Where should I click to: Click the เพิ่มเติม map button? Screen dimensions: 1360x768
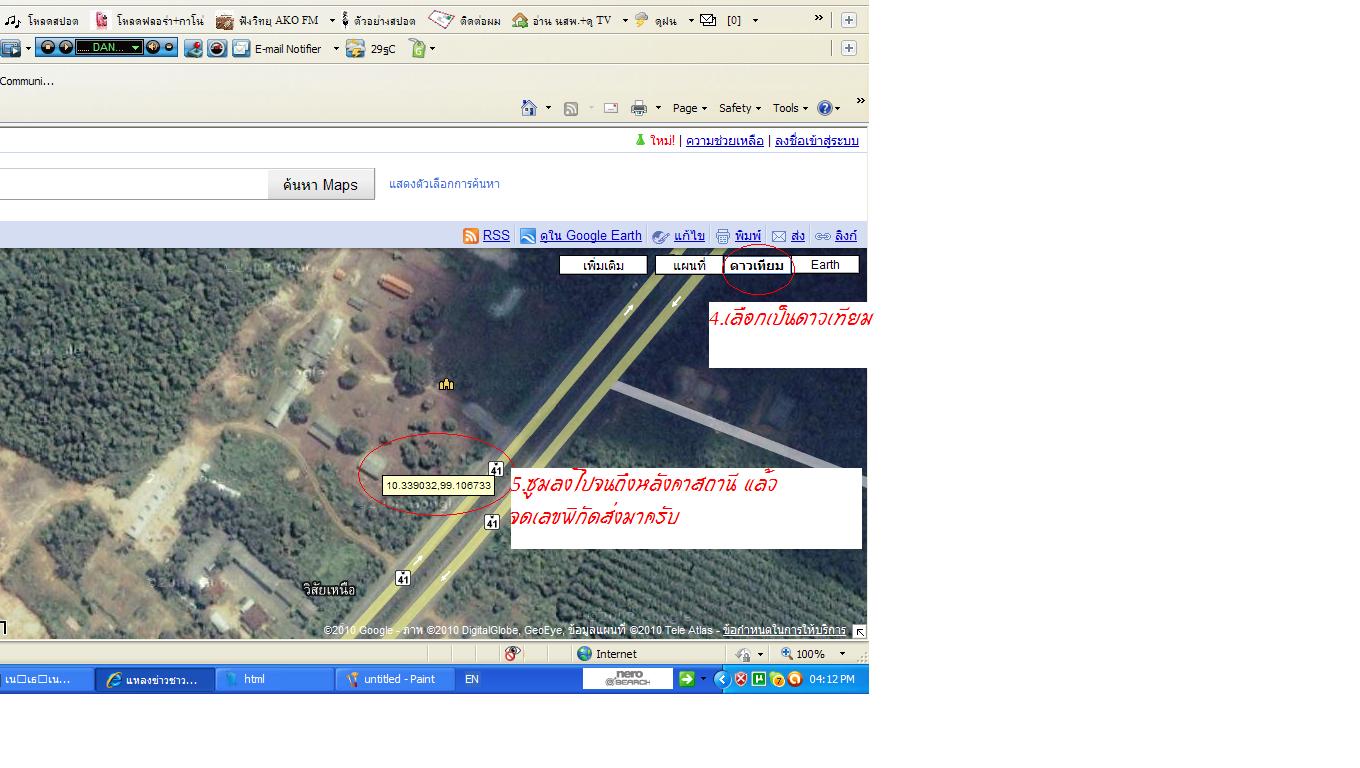coord(603,265)
